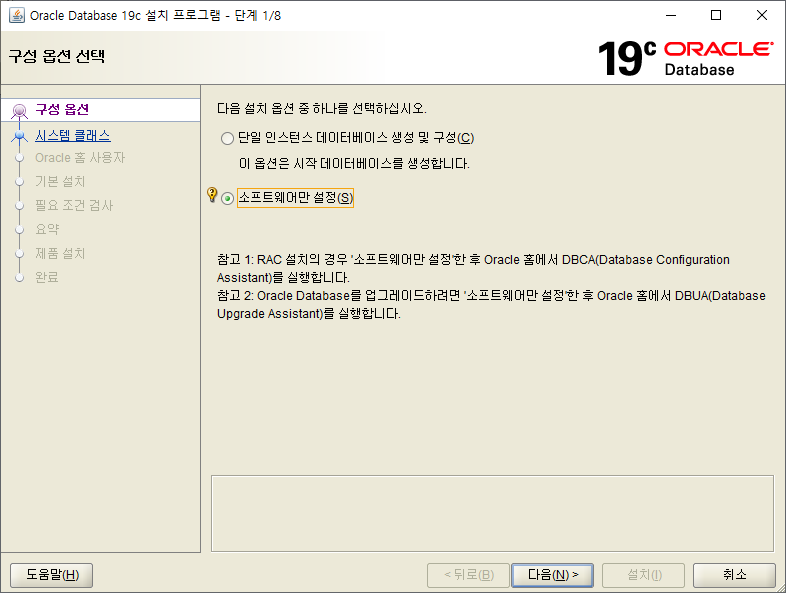
Task: Click the 구성 옵션 step marker icon
Action: pos(20,111)
